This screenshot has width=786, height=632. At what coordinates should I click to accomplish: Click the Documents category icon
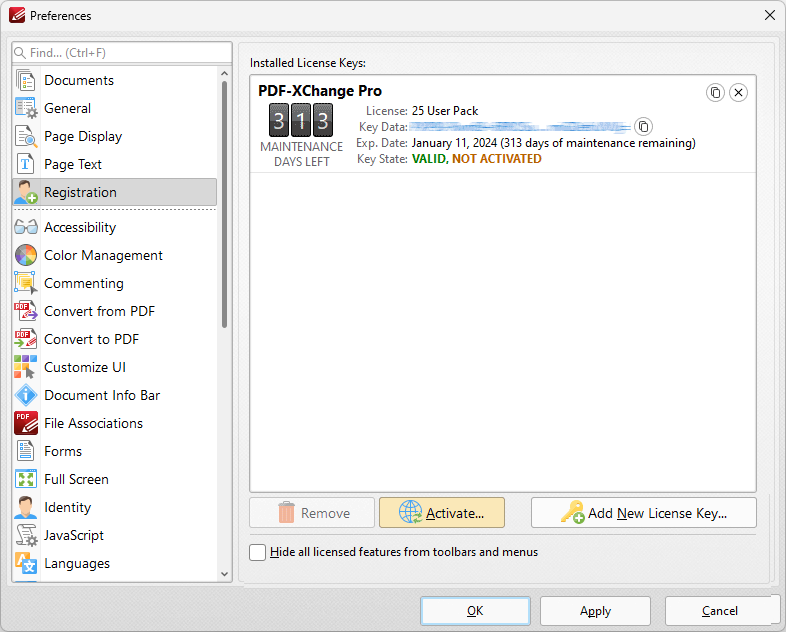click(x=26, y=80)
